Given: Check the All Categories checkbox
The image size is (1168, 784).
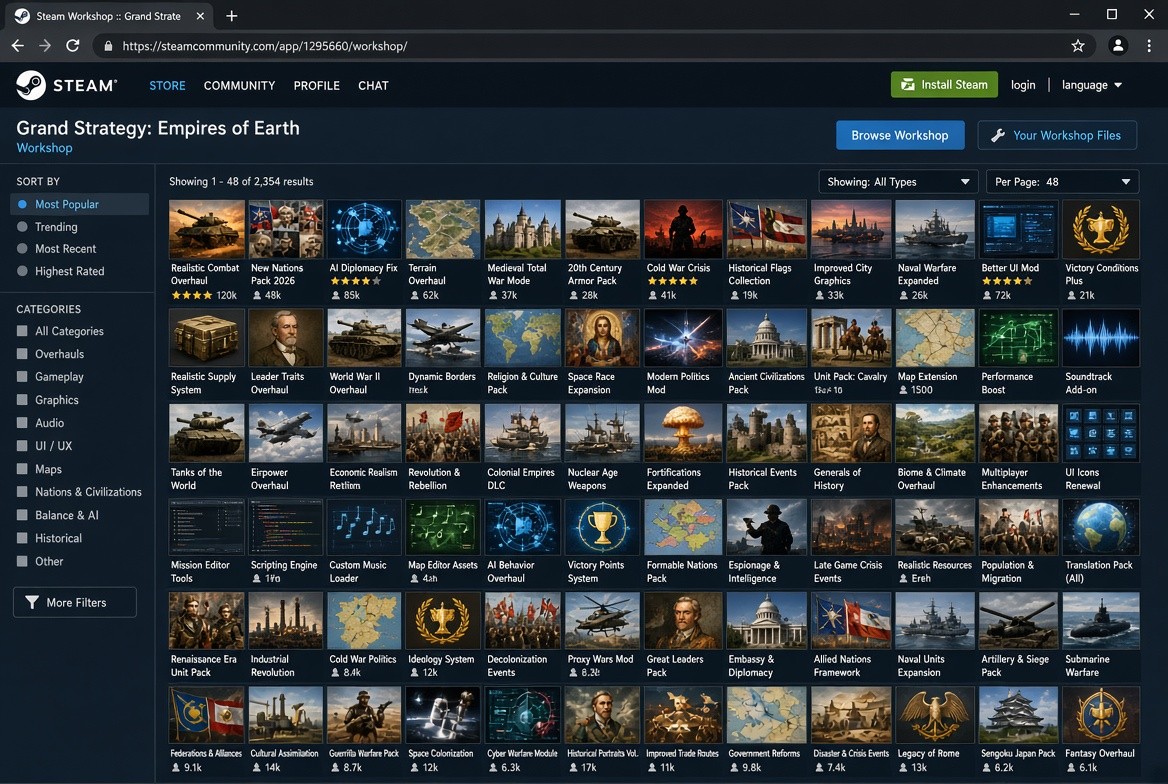Looking at the screenshot, I should [22, 331].
